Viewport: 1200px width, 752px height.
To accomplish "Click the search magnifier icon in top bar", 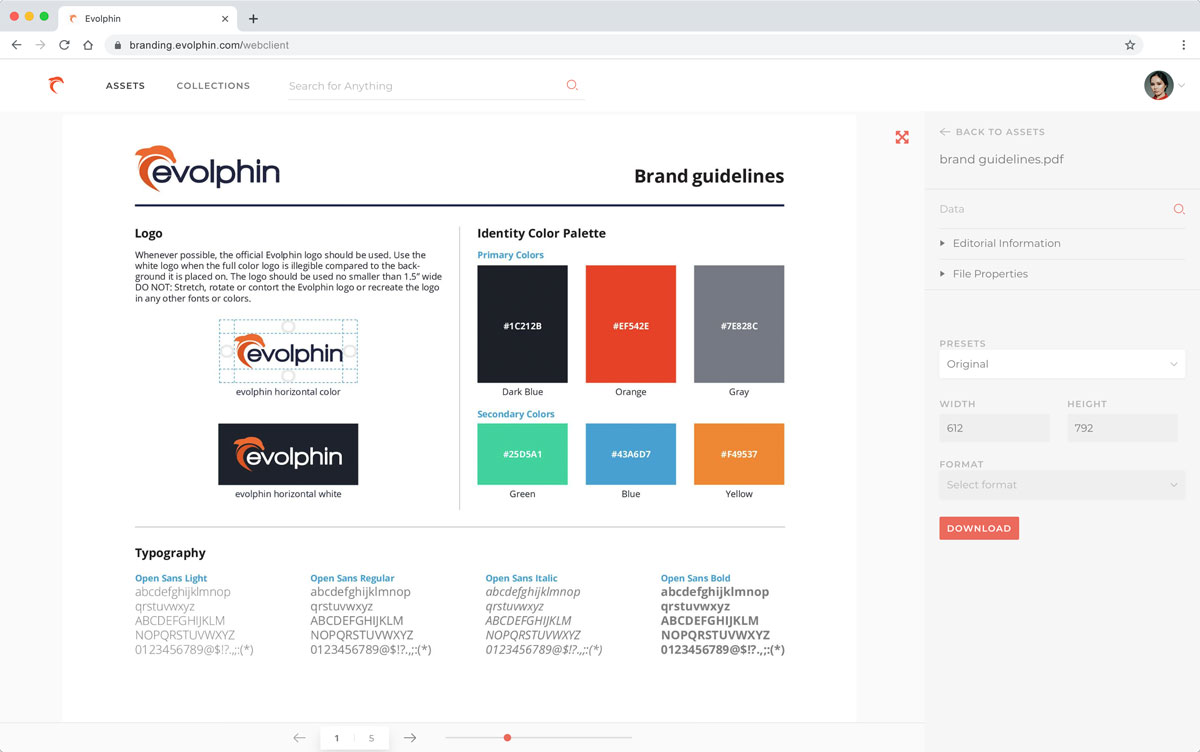I will (x=572, y=85).
